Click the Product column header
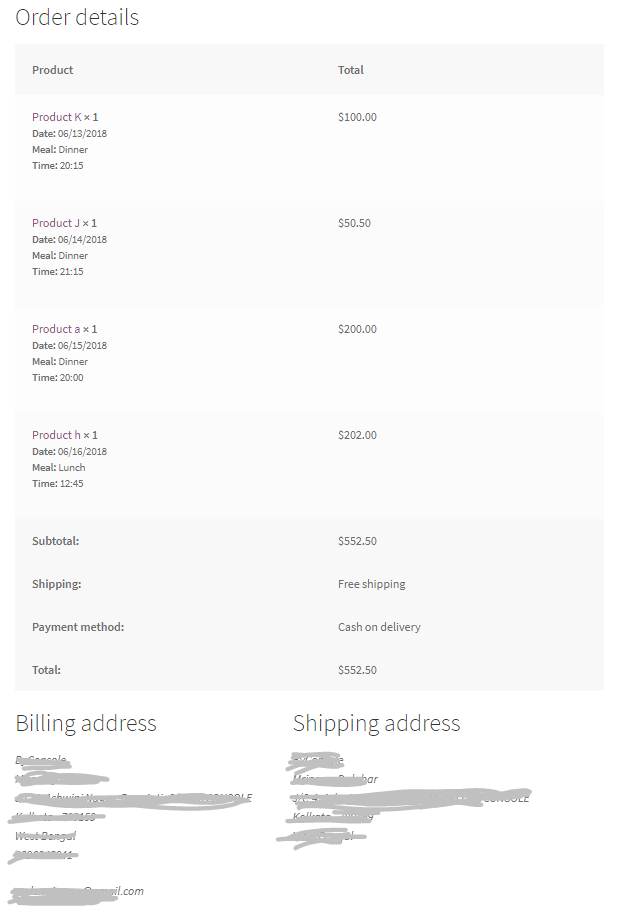Viewport: 623px width, 922px height. [52, 70]
